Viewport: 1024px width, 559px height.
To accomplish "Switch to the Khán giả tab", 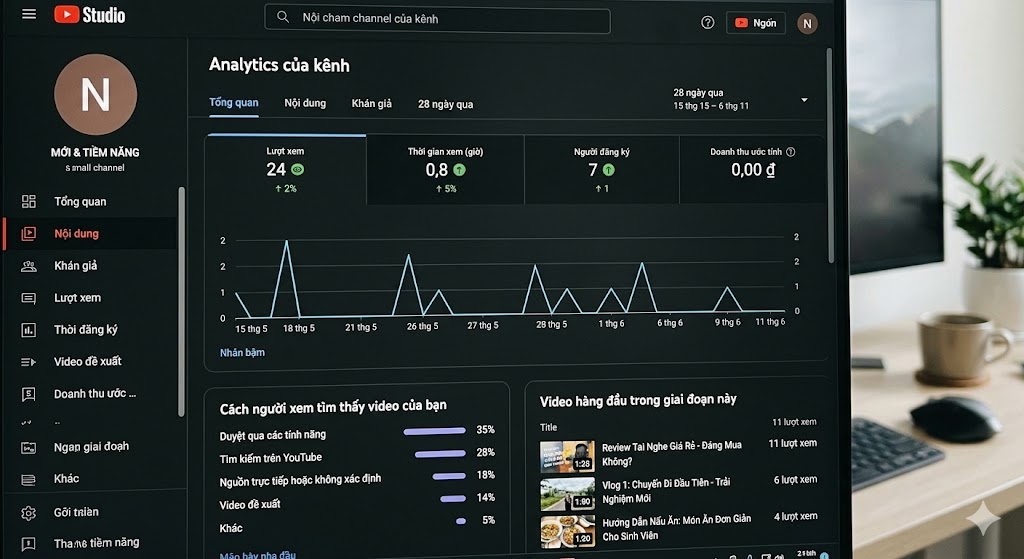I will click(372, 103).
